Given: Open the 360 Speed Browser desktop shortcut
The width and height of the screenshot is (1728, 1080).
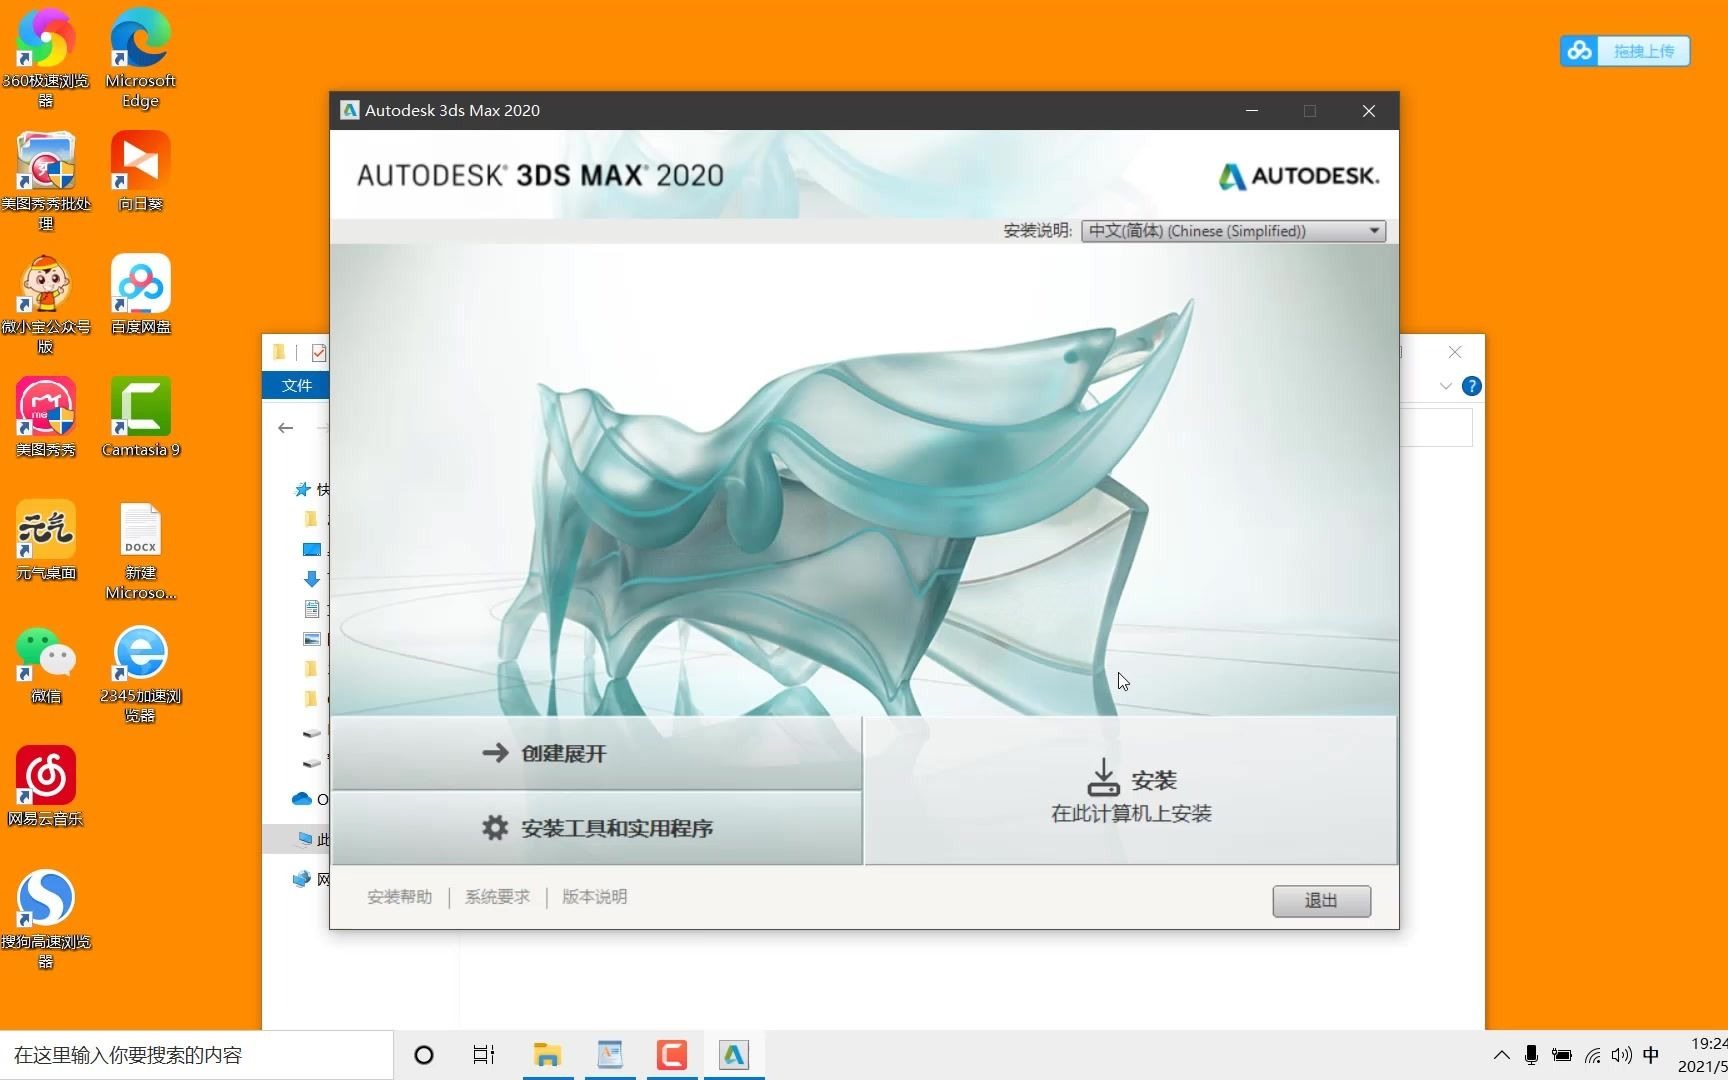Looking at the screenshot, I should [45, 58].
